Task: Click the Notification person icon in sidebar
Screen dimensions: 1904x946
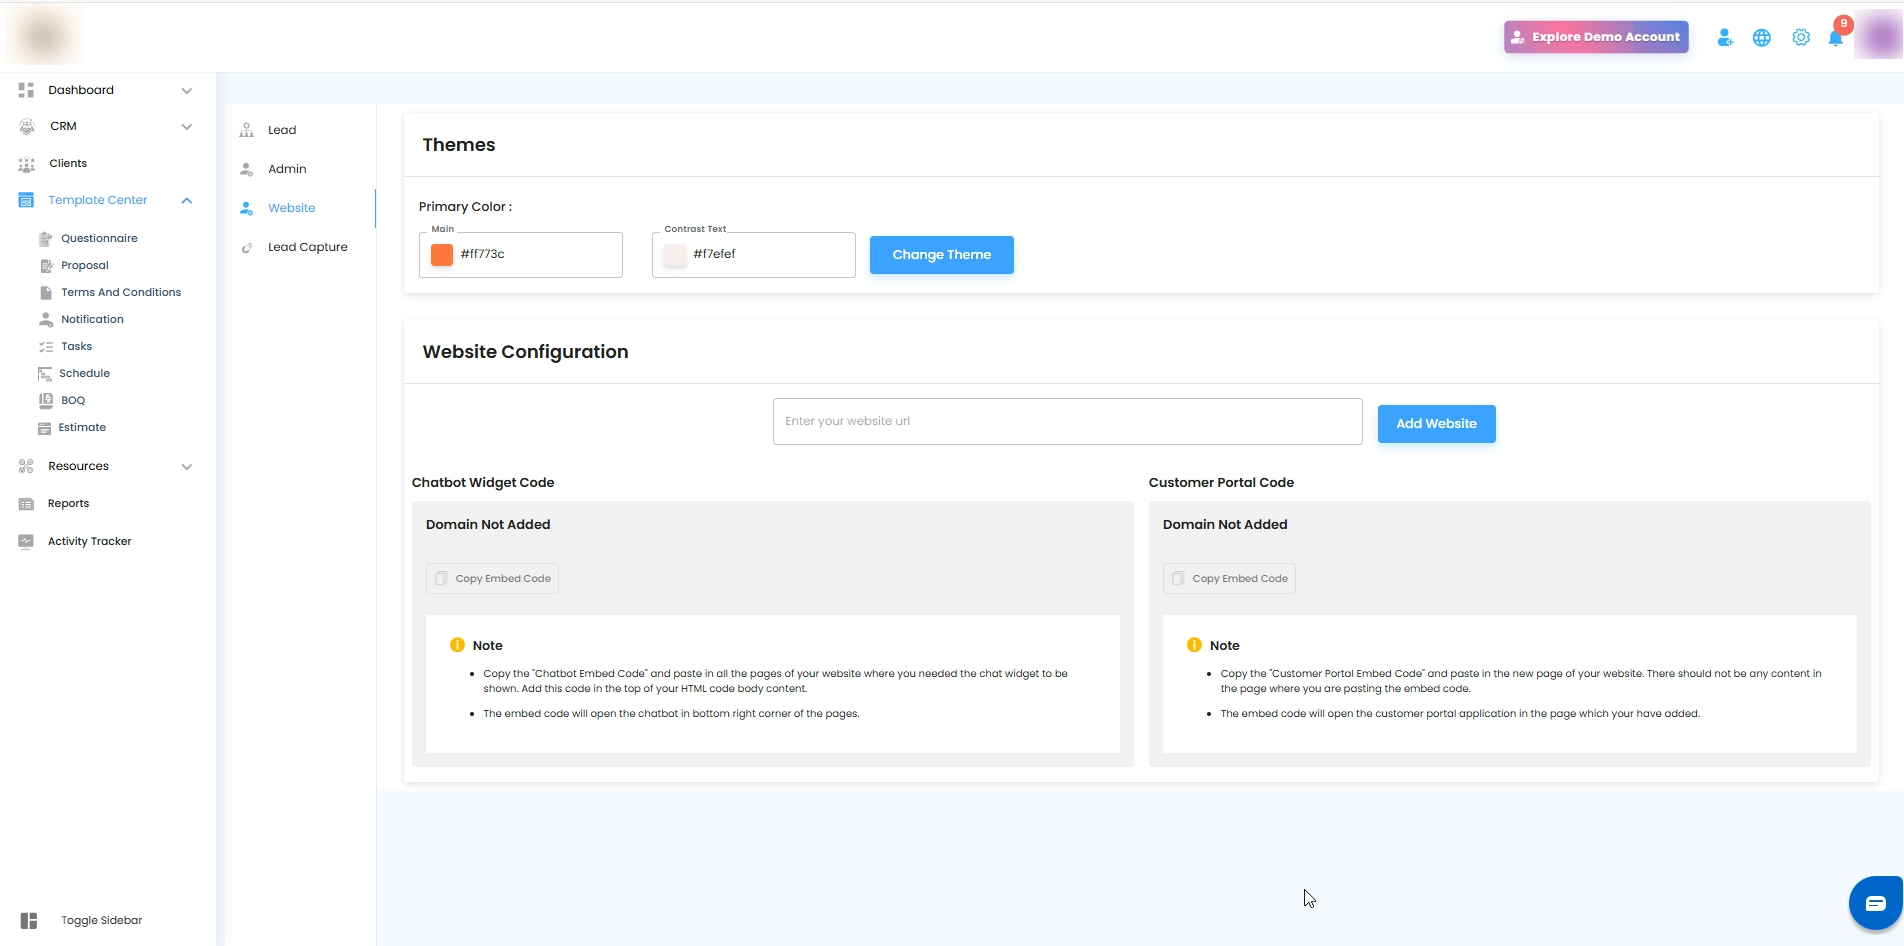Action: click(x=46, y=320)
